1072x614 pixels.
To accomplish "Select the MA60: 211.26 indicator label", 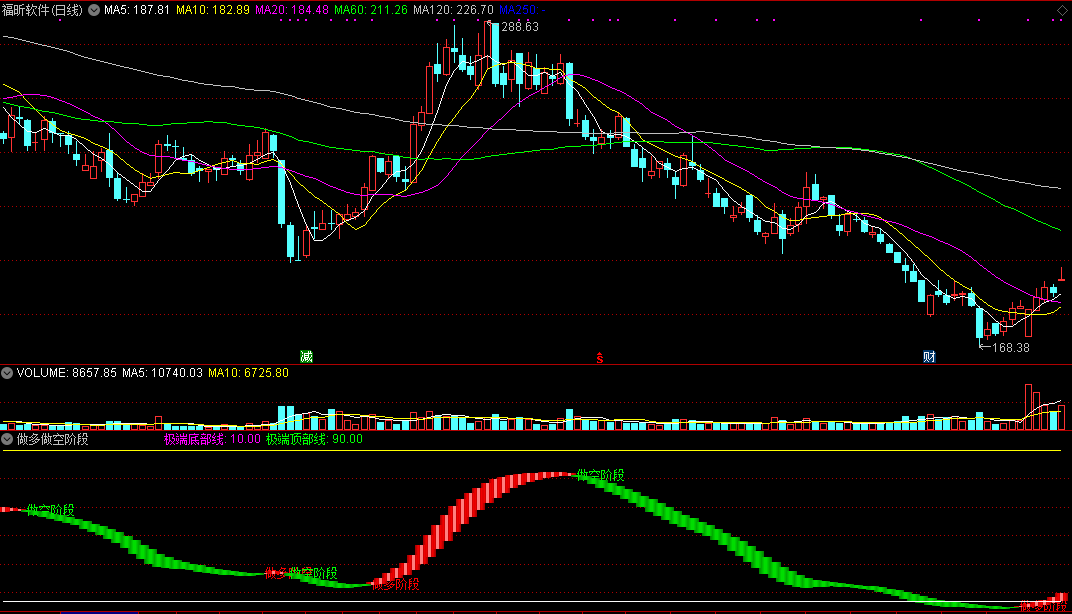I will click(371, 10).
